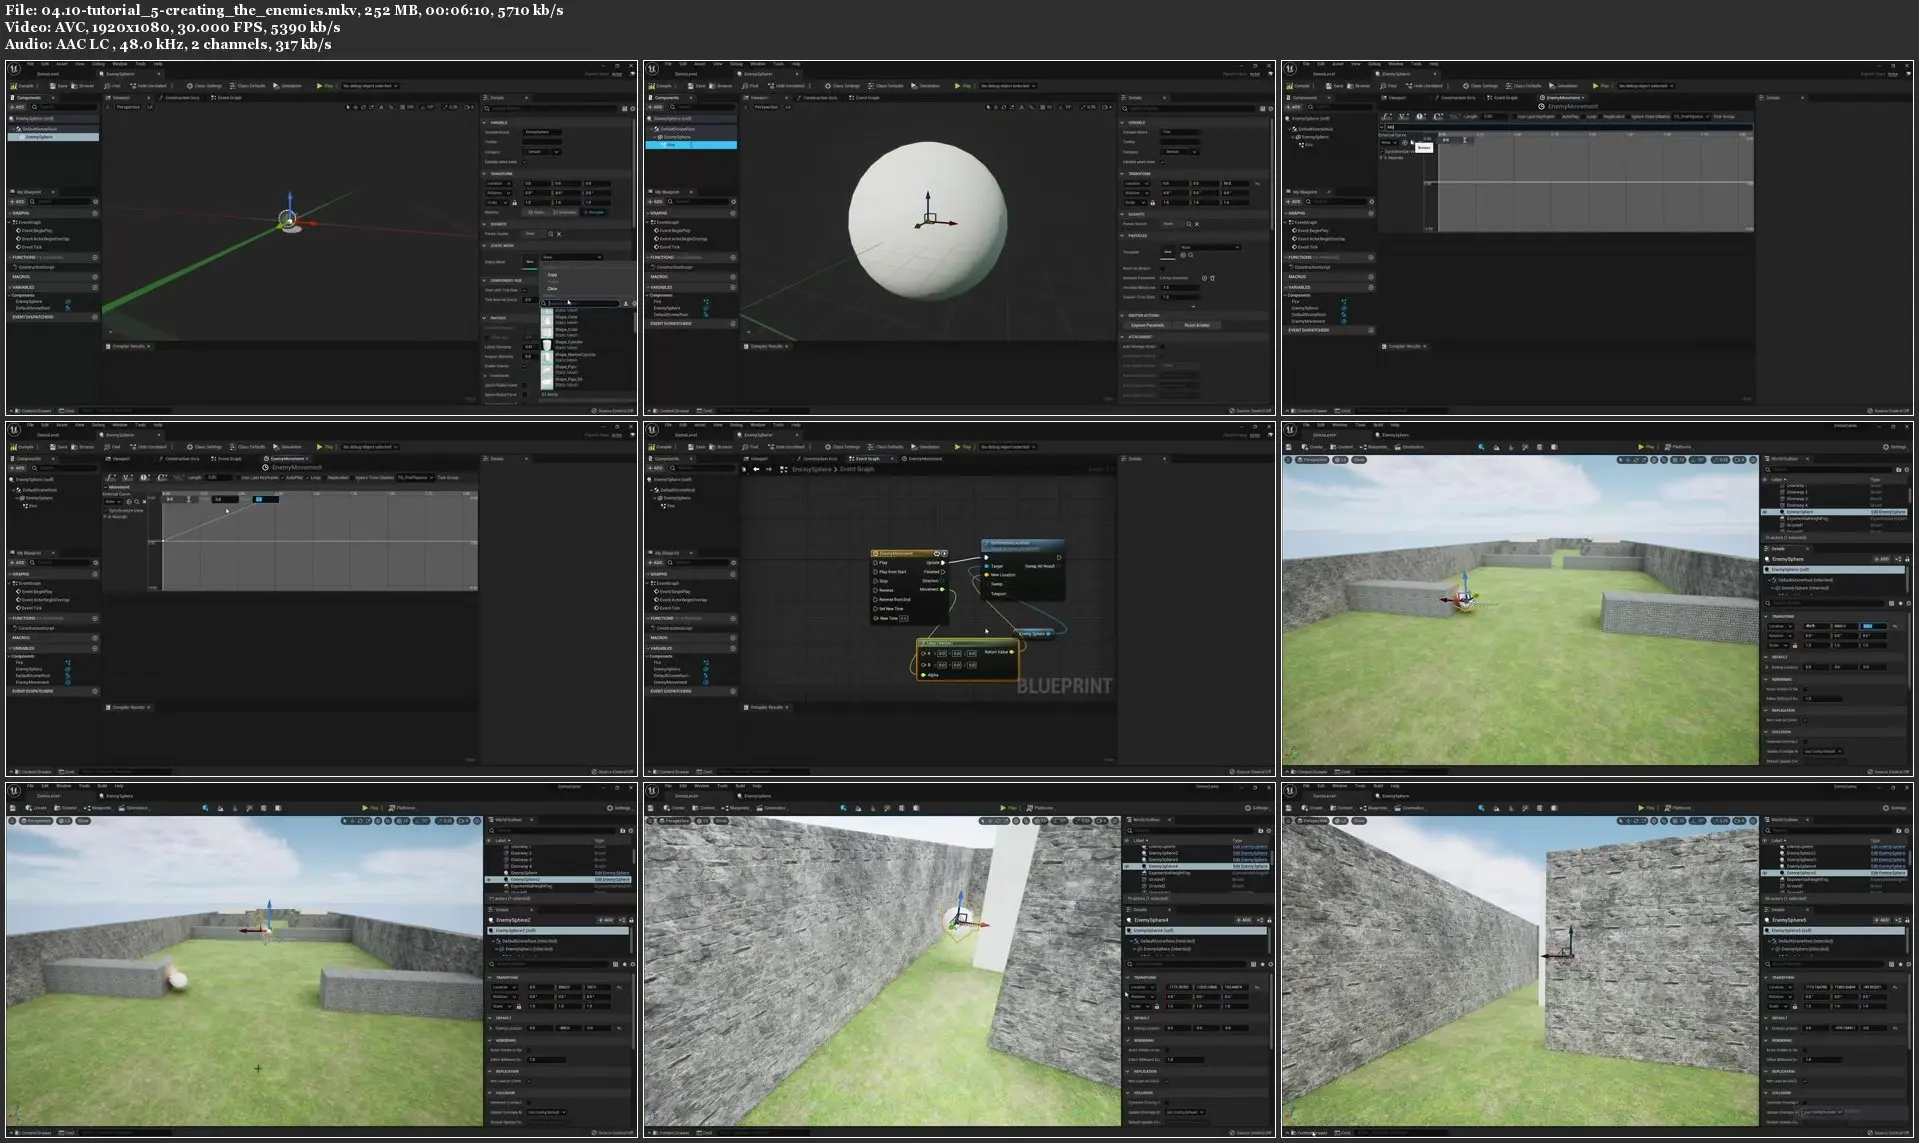Open the Blueprint event graph thumbnail
This screenshot has width=1919, height=1143.
pyautogui.click(x=959, y=598)
